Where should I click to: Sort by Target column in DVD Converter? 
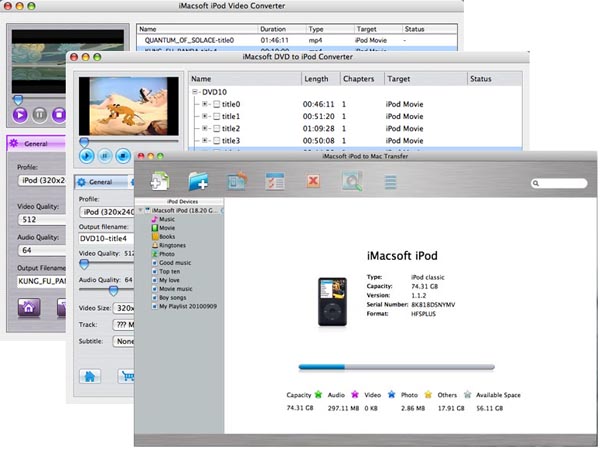426,78
